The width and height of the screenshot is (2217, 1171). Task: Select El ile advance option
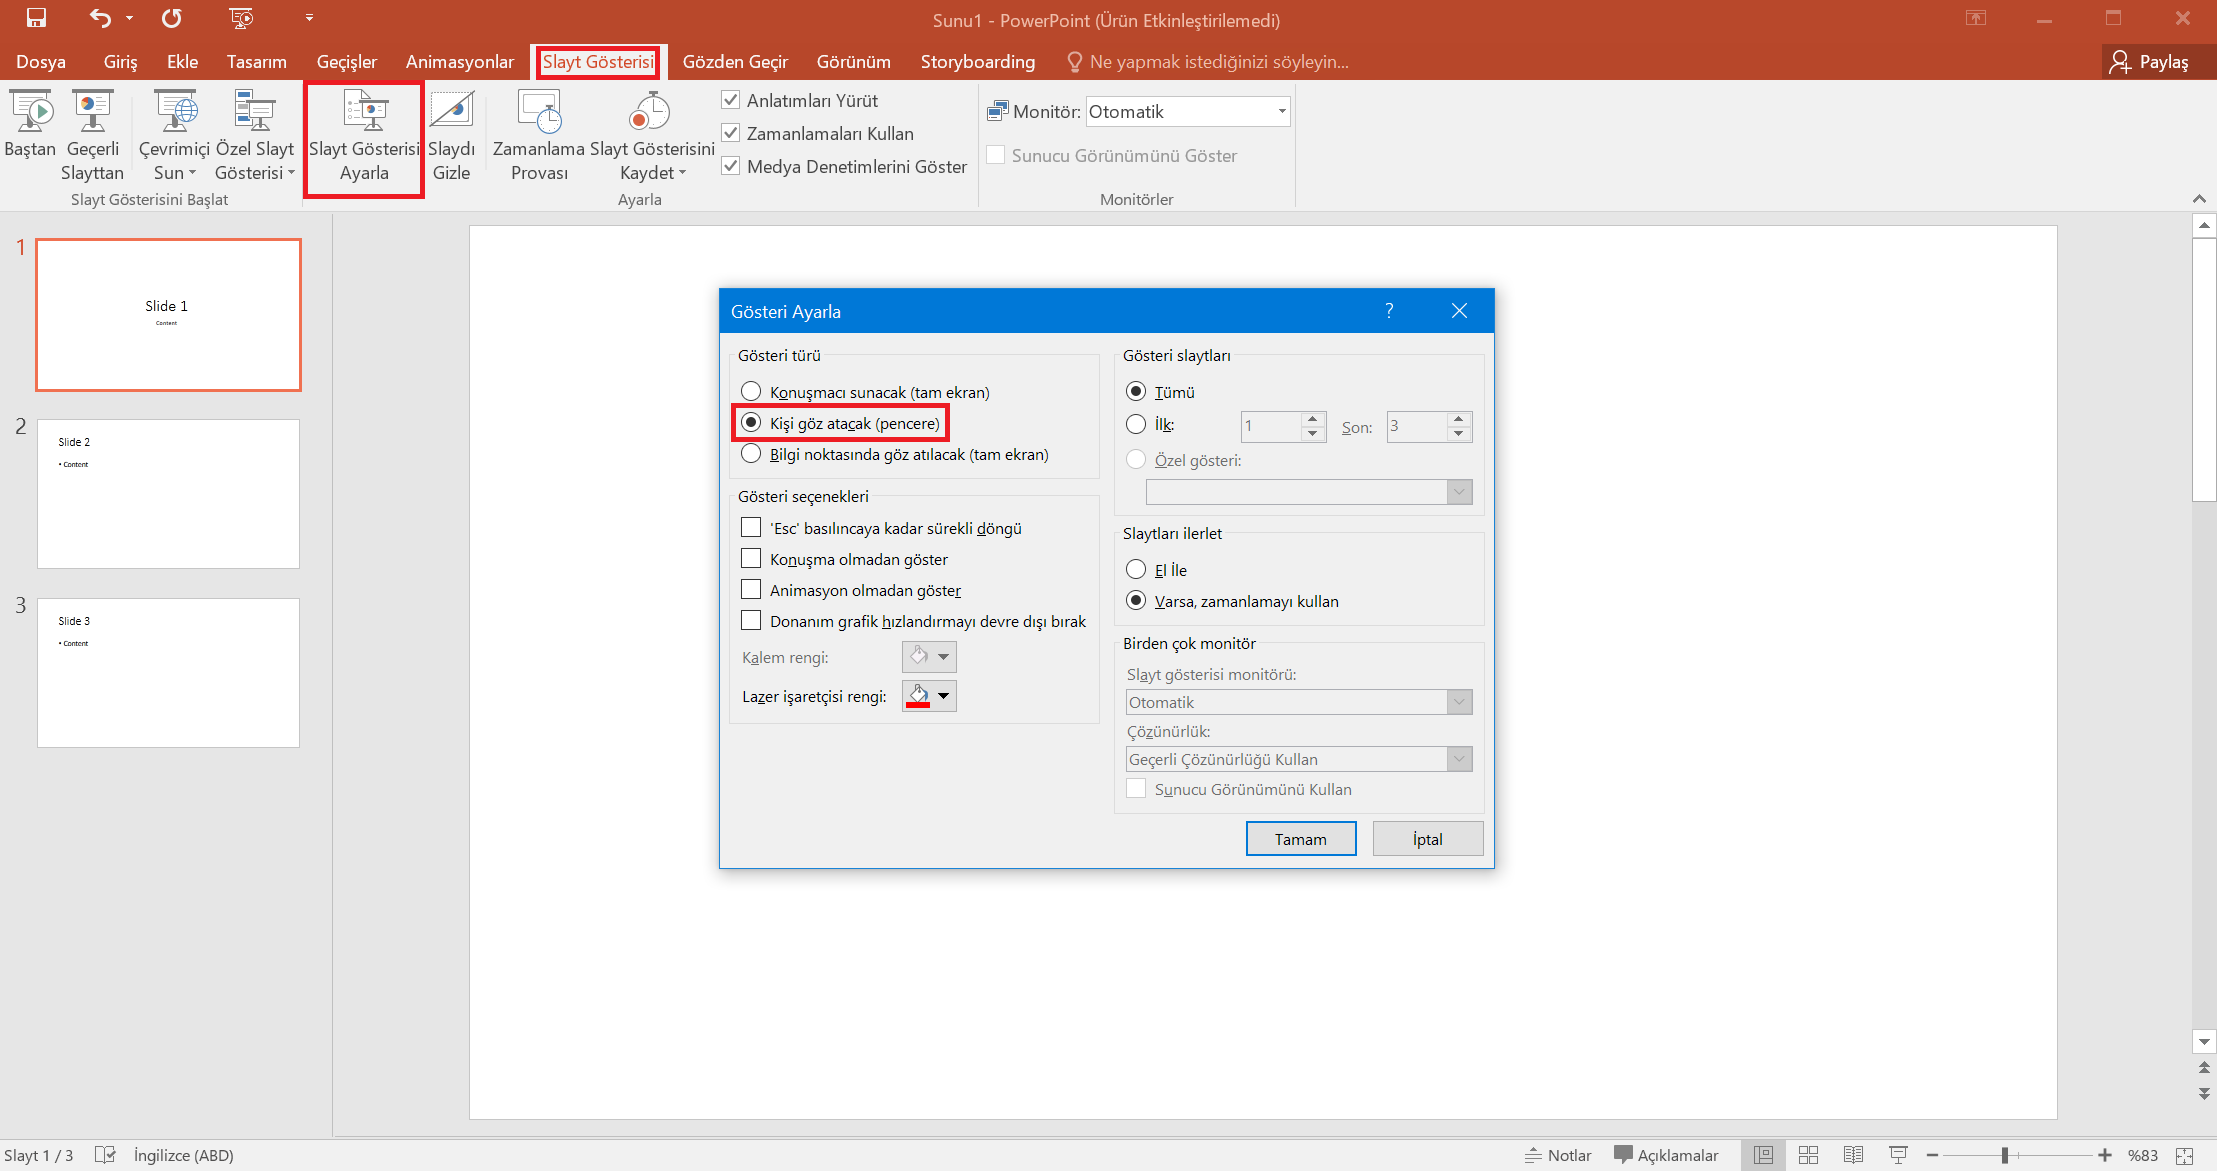coord(1136,569)
